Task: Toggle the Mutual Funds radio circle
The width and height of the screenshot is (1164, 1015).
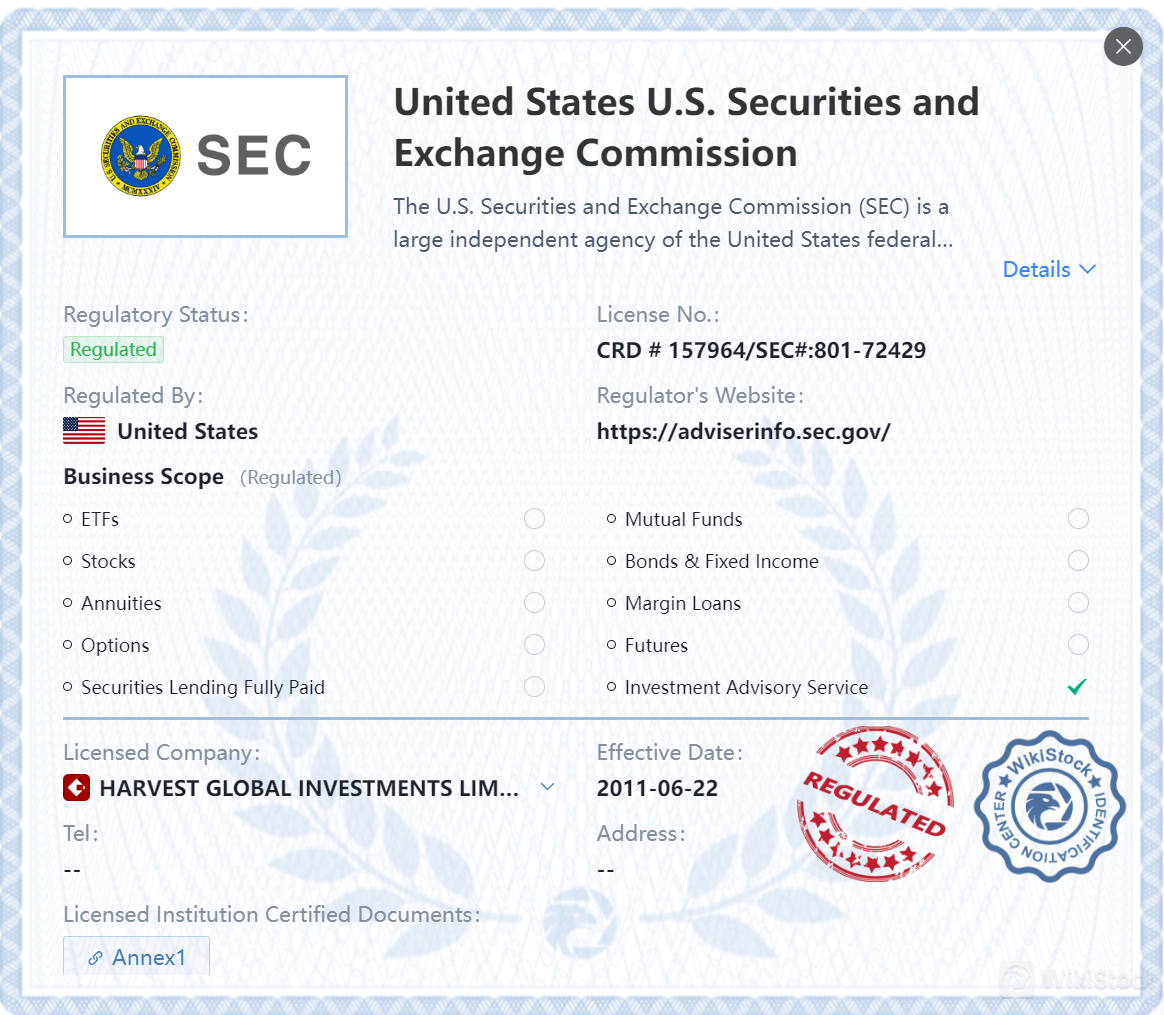Action: coord(1078,518)
